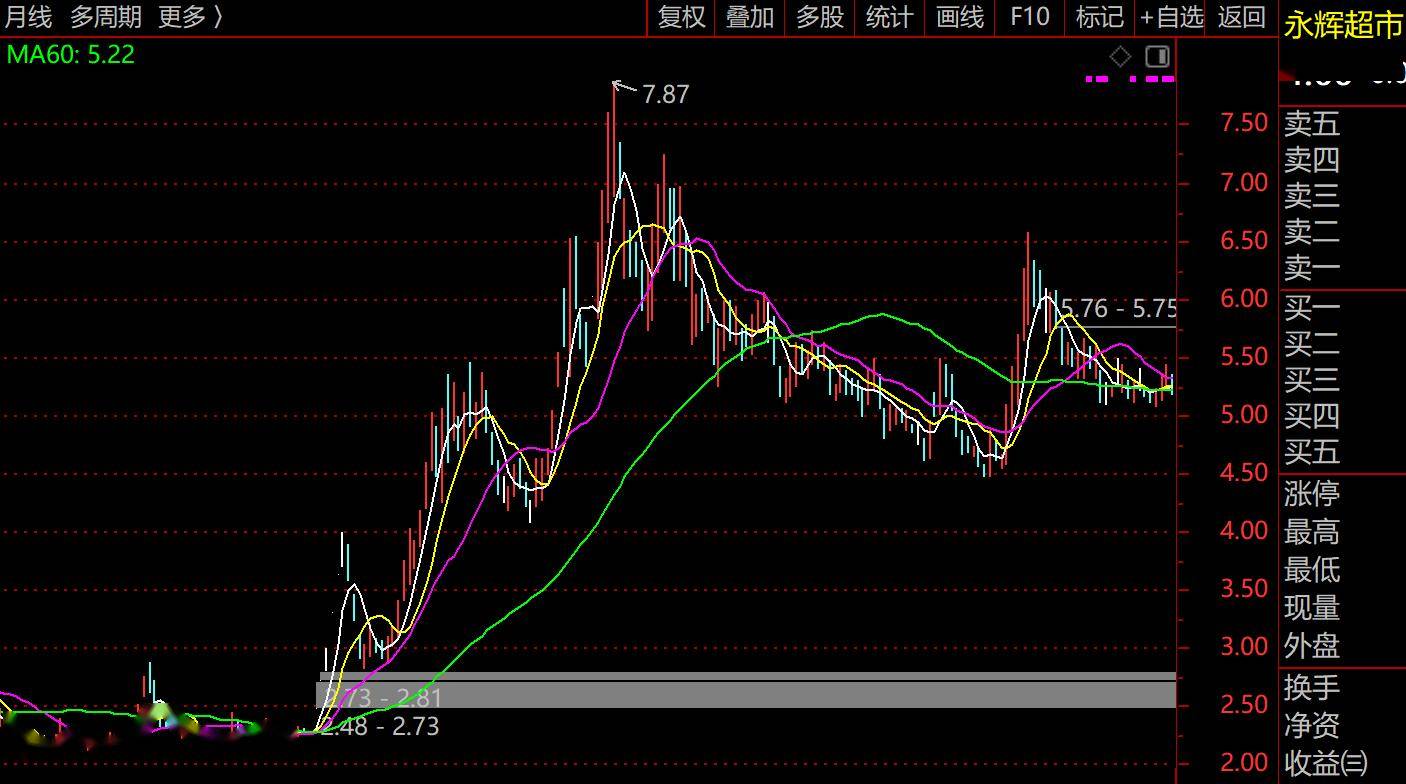Select the MA60: 5.22 indicator label

(x=70, y=55)
